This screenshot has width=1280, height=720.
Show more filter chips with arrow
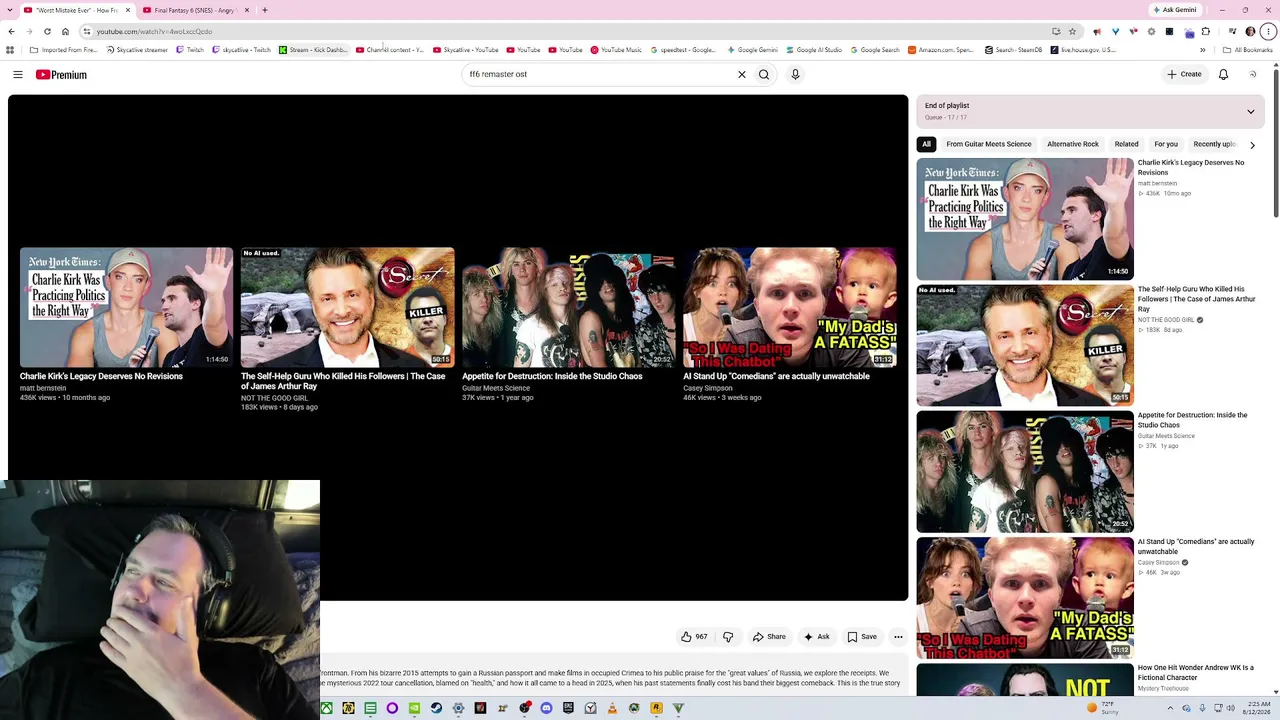tap(1252, 145)
